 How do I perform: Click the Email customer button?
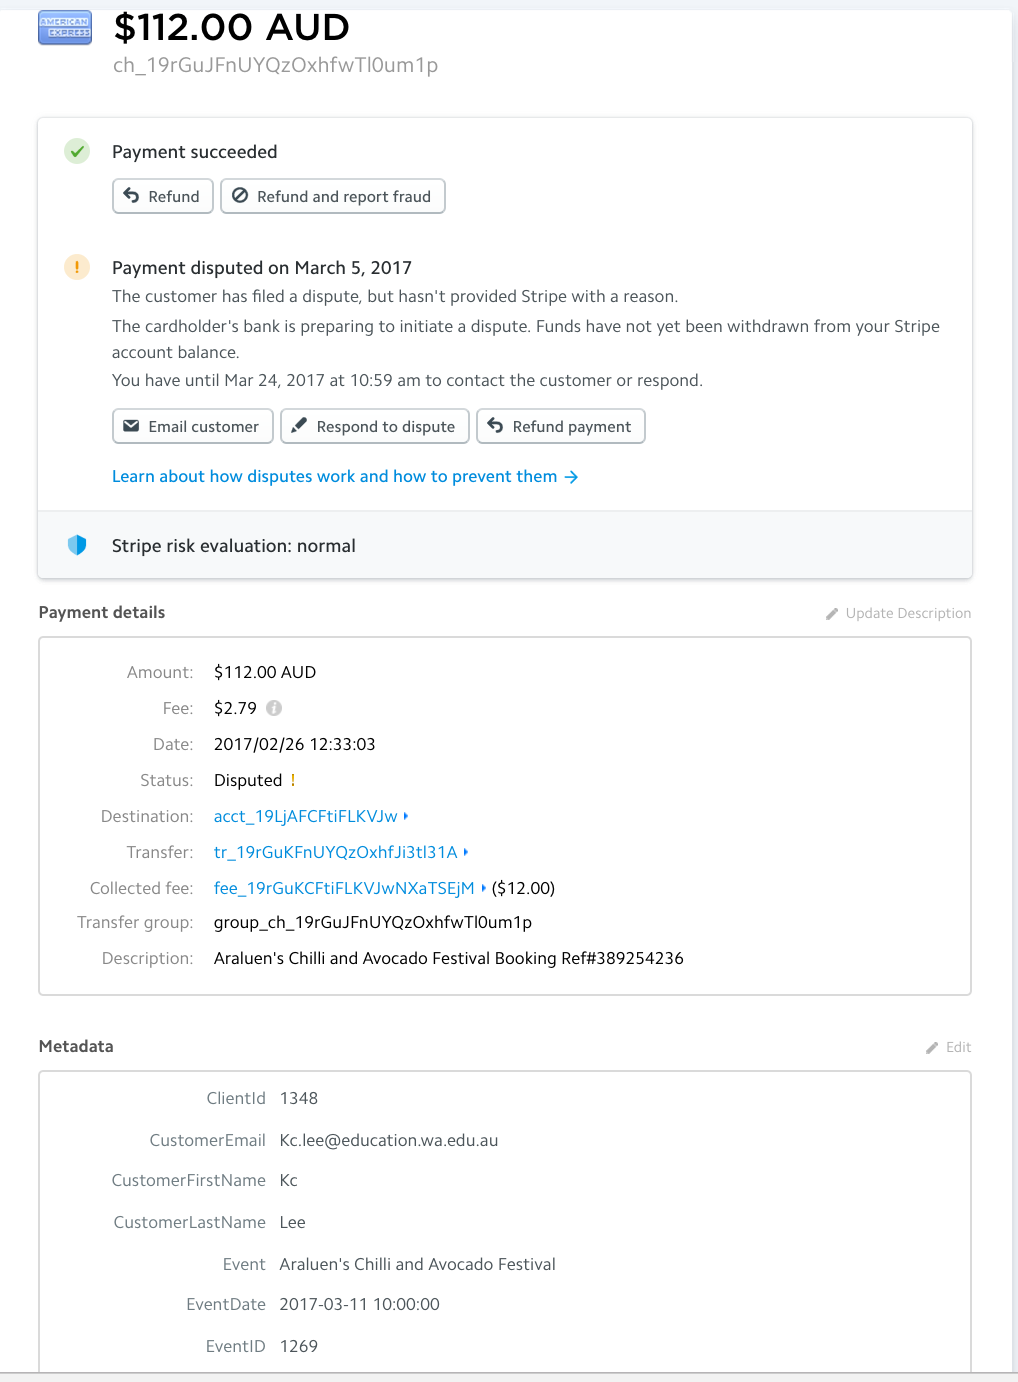(x=192, y=426)
